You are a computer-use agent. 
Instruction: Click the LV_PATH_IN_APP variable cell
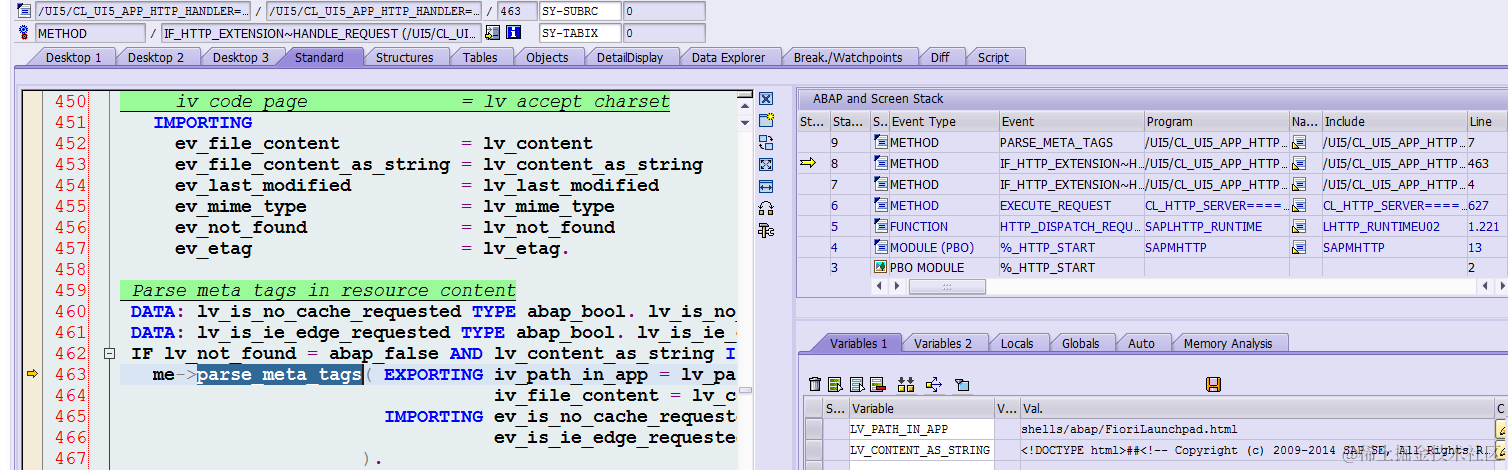[921, 429]
